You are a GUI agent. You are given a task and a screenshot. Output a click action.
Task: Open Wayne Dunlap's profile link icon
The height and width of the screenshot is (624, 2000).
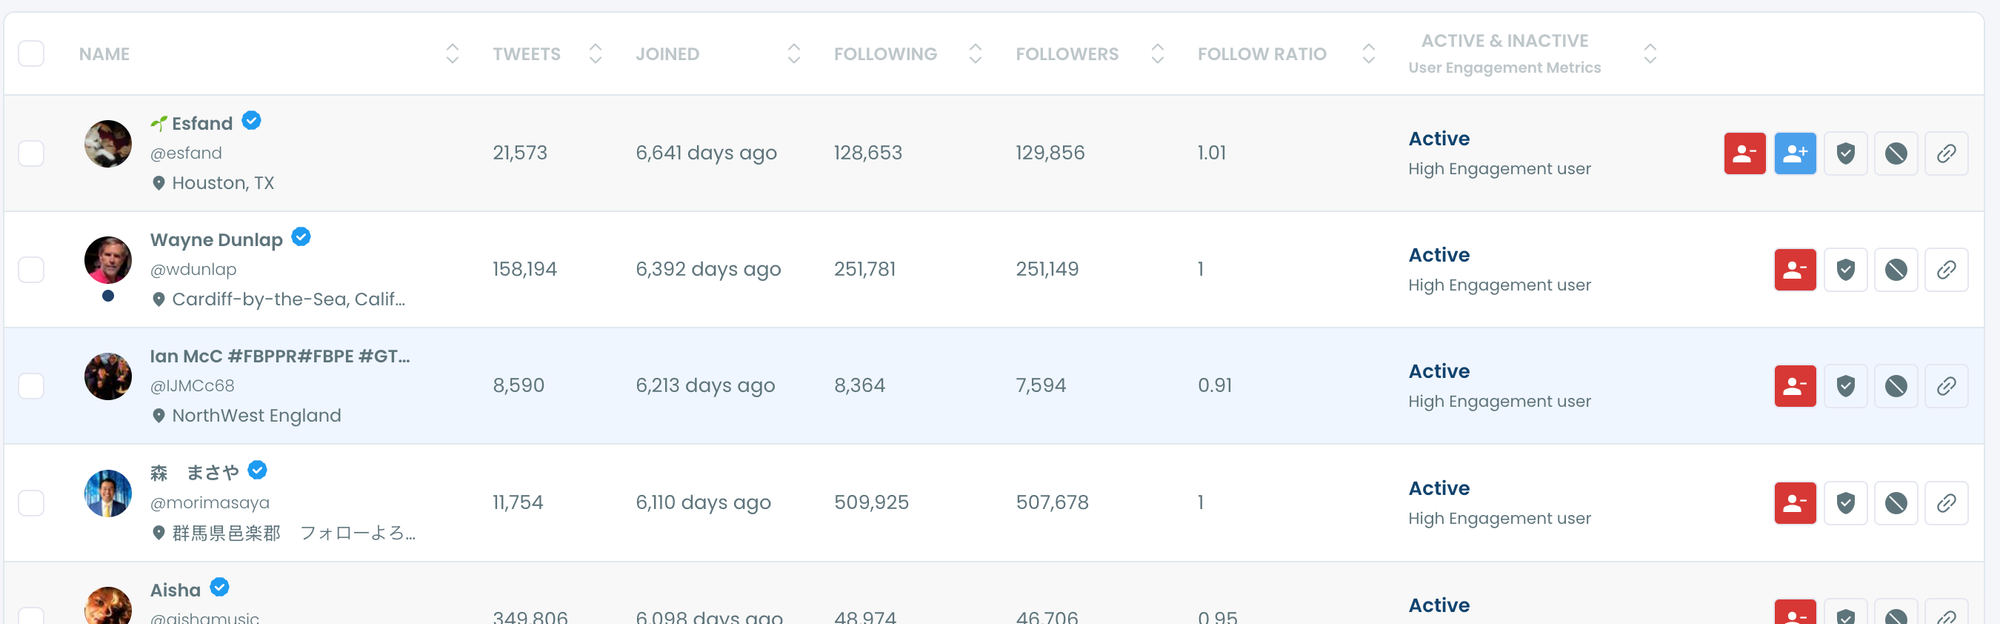tap(1947, 269)
